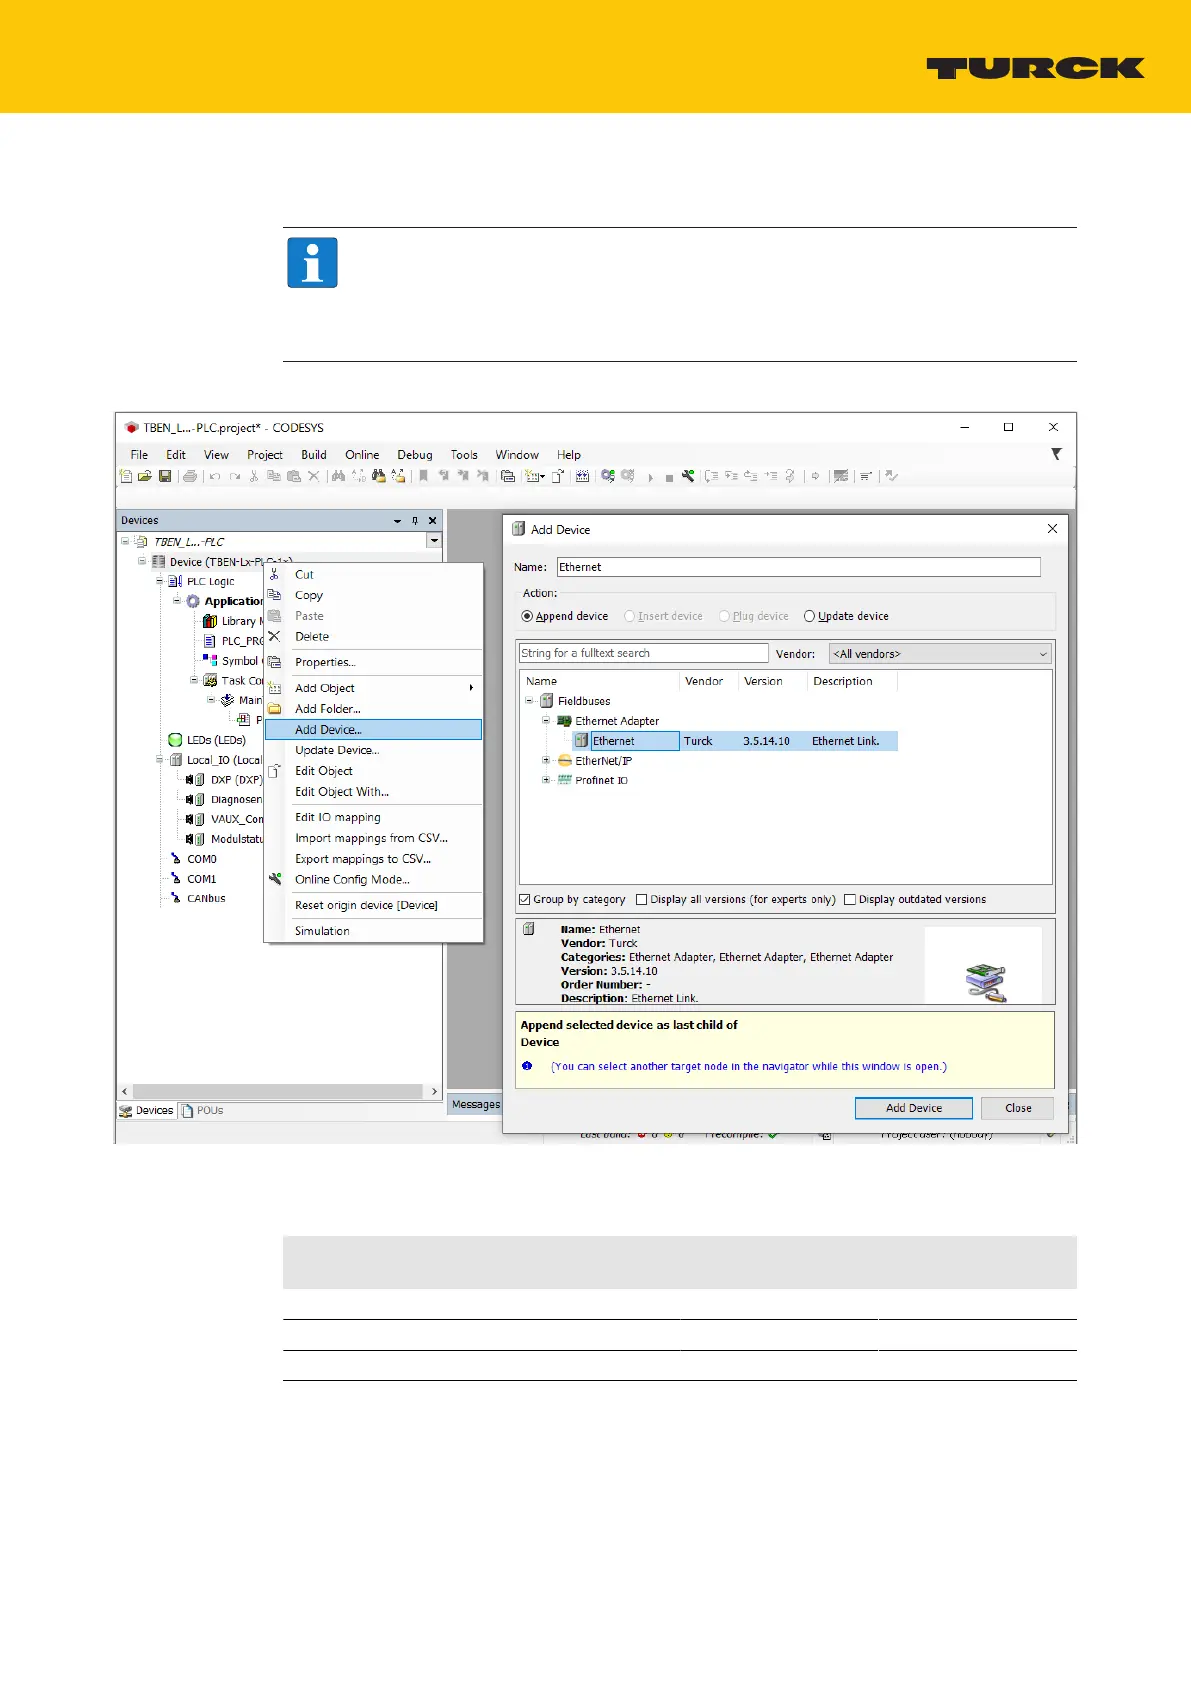Click the EtherNet/IP bus icon
1191x1684 pixels.
tap(565, 760)
